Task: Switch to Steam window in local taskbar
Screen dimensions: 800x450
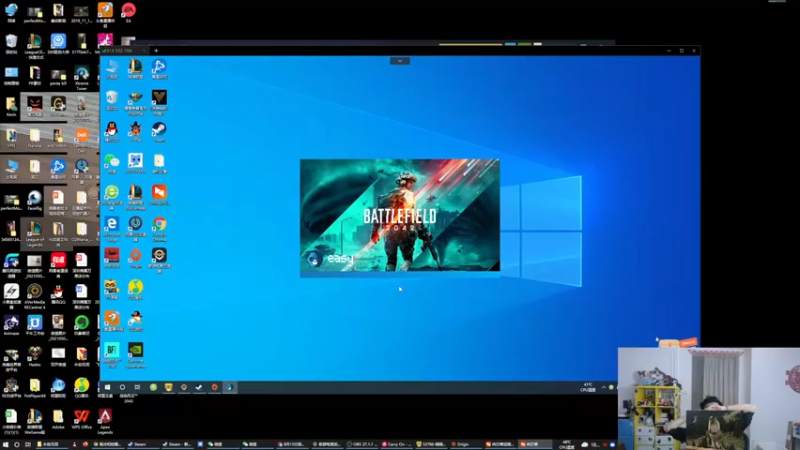Action: 141,444
